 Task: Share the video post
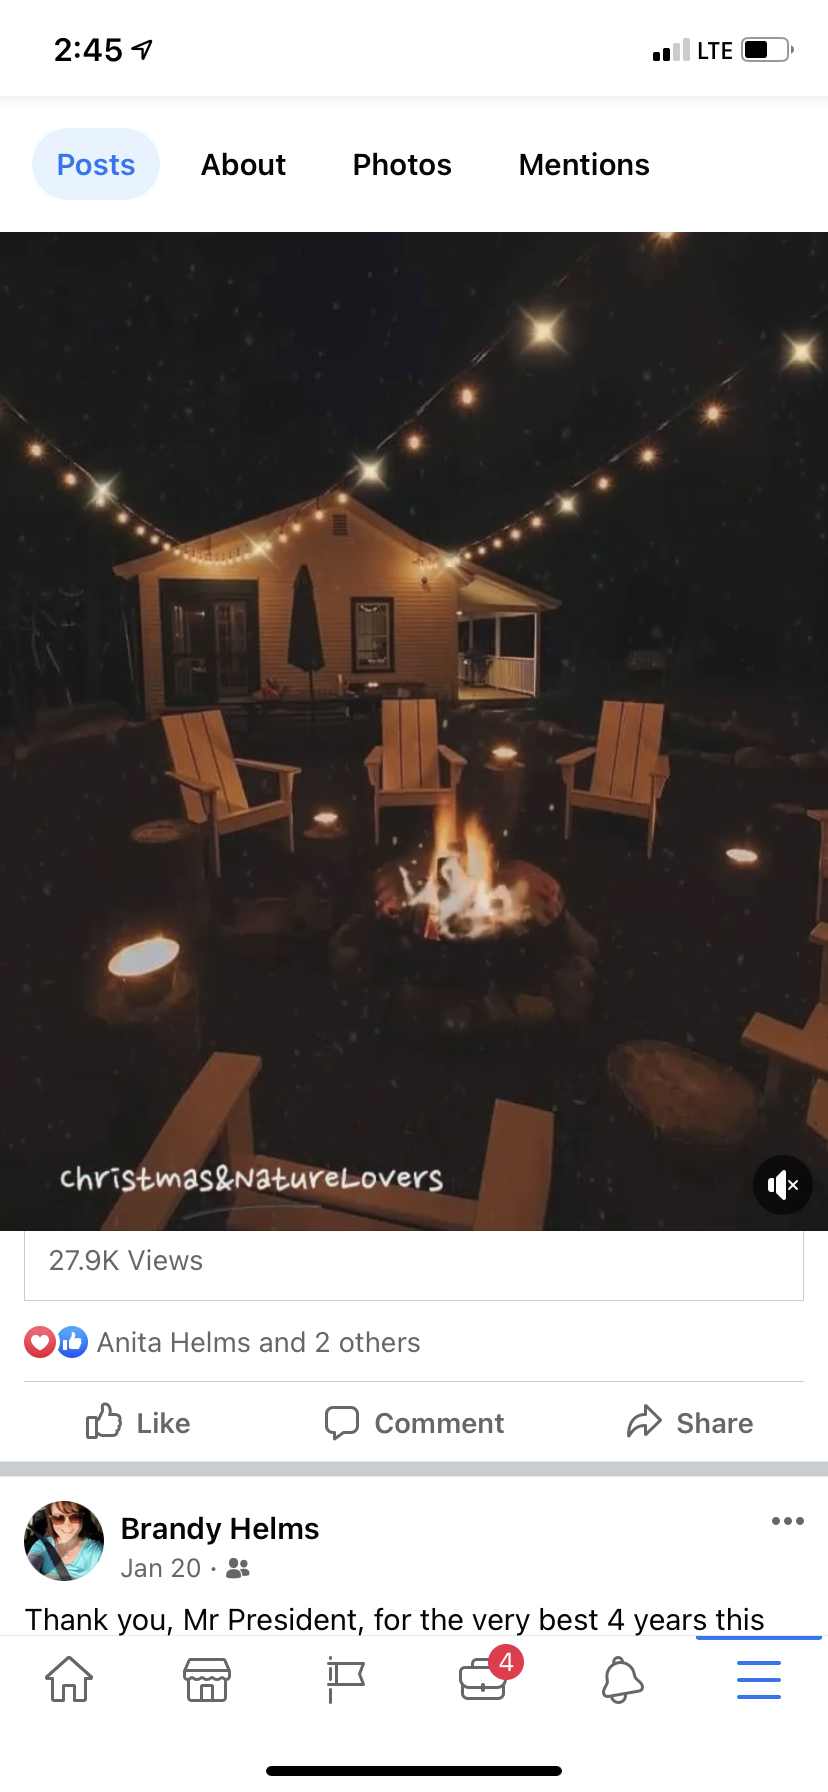coord(690,1422)
